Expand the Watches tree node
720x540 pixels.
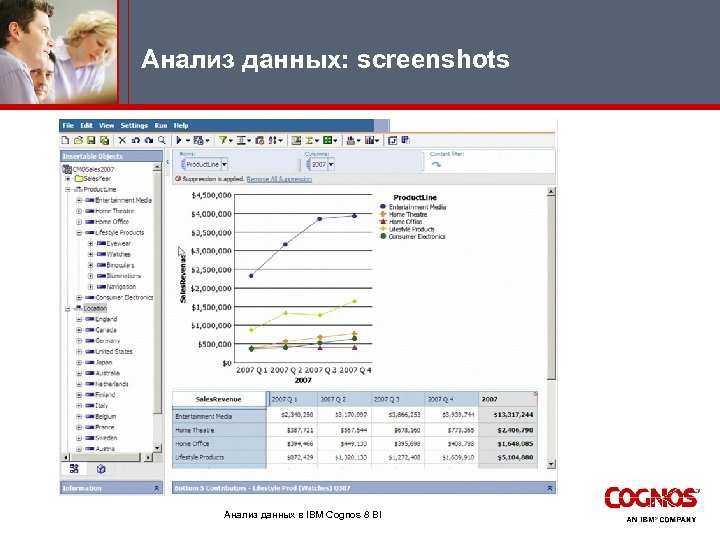click(90, 254)
